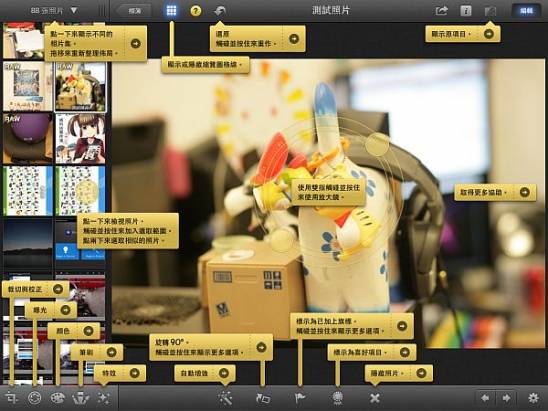
Task: Tap the auto-enhance magic wand icon
Action: [x=225, y=398]
